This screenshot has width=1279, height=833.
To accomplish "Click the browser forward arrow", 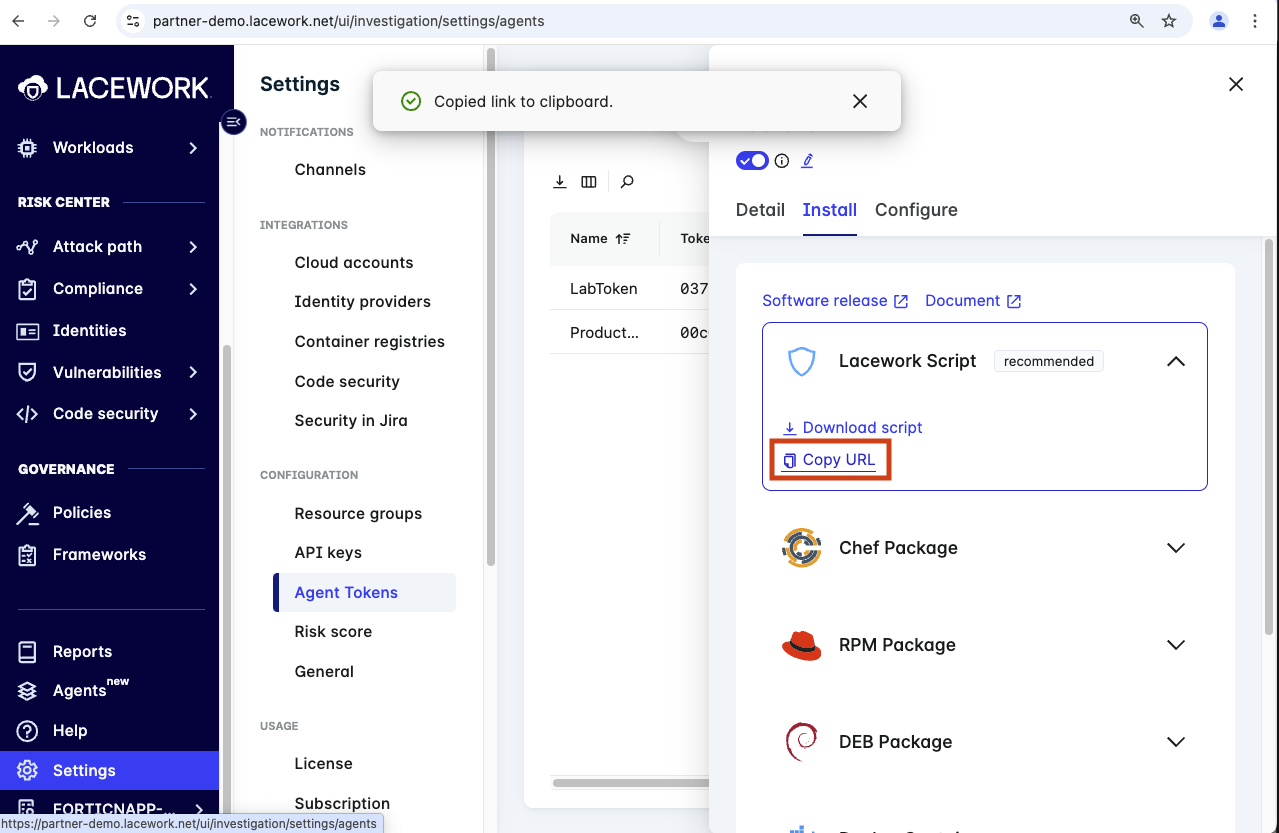I will pyautogui.click(x=54, y=20).
